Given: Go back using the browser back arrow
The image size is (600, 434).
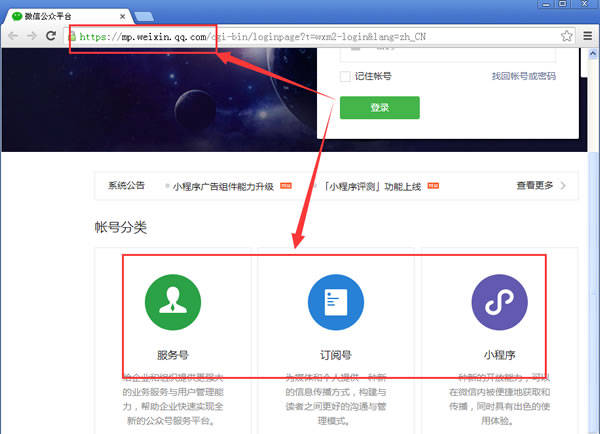Looking at the screenshot, I should [x=13, y=36].
